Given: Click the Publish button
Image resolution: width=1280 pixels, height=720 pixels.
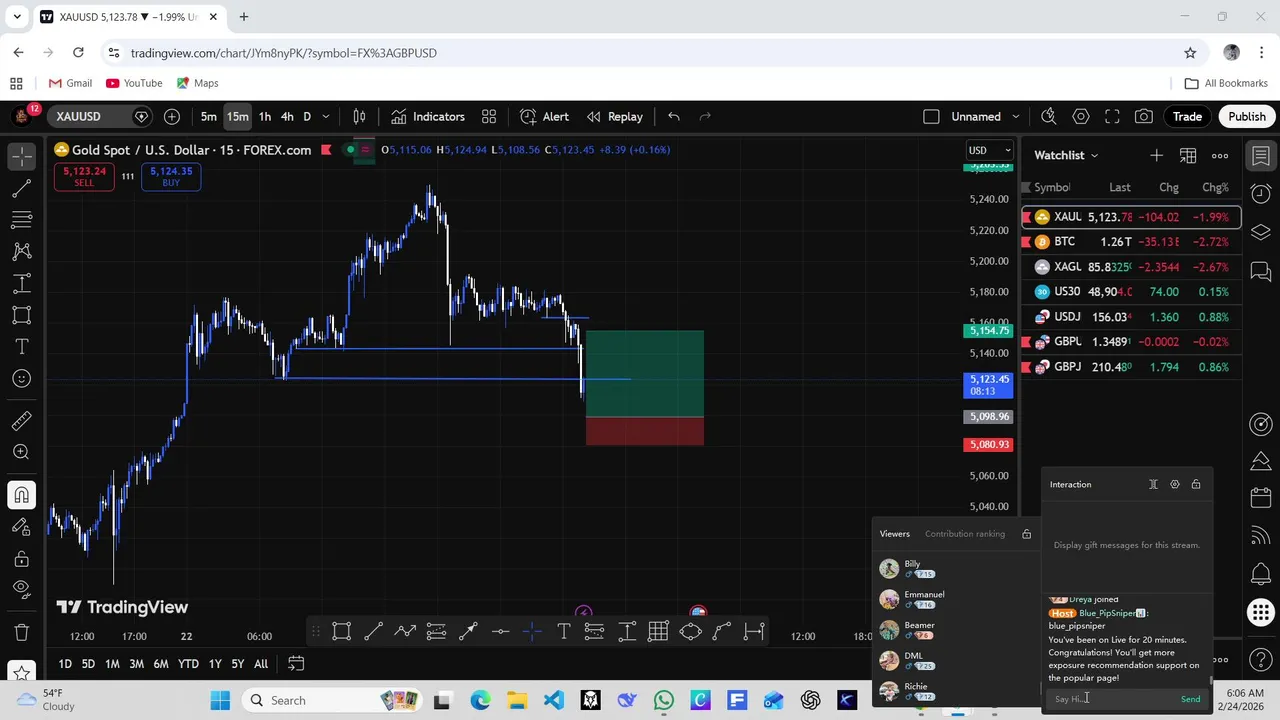Looking at the screenshot, I should [1247, 117].
